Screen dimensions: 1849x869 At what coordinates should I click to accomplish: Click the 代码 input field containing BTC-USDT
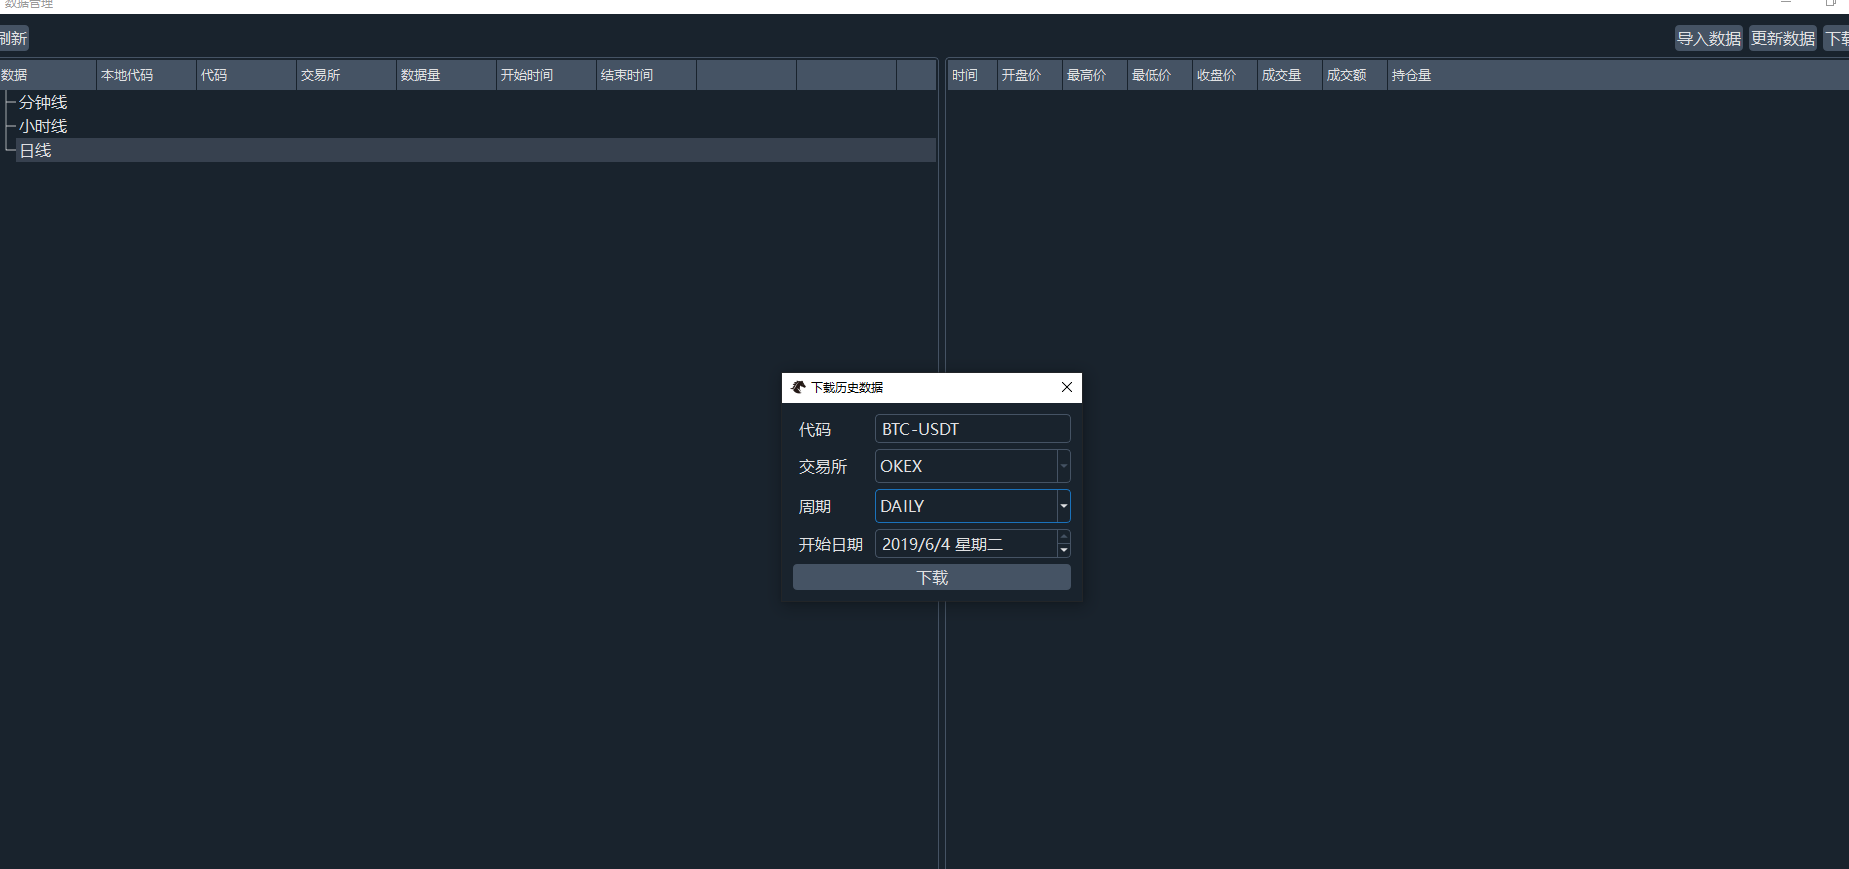(972, 429)
